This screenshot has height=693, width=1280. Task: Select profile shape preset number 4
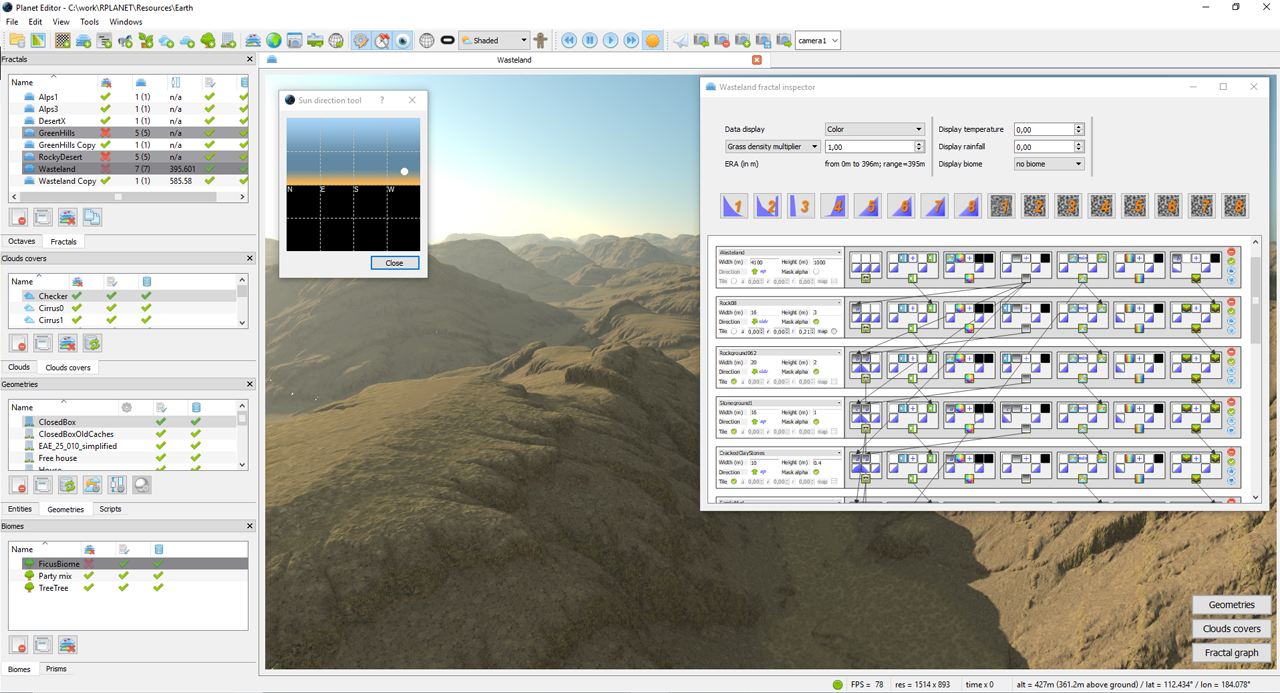pos(834,206)
